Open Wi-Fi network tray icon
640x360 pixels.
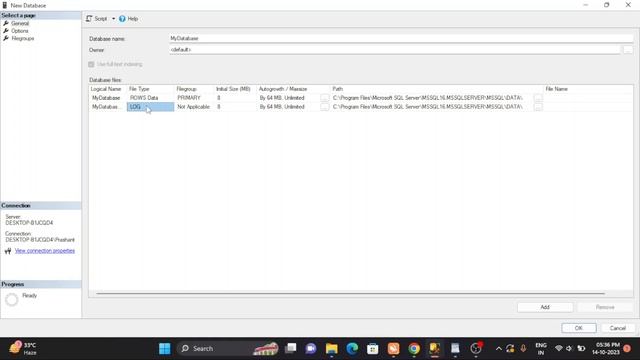click(559, 349)
